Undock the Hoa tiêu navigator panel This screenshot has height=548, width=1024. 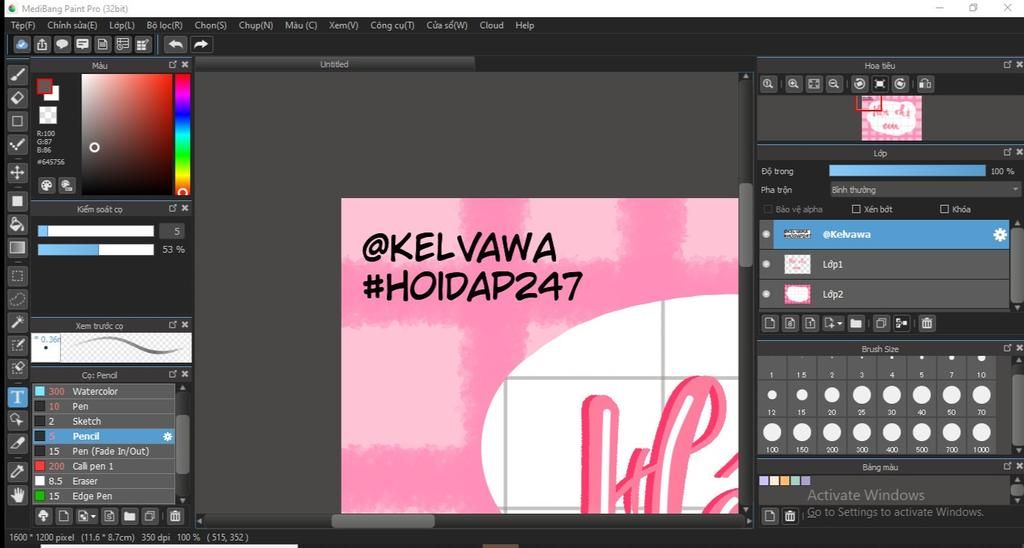pyautogui.click(x=1007, y=65)
